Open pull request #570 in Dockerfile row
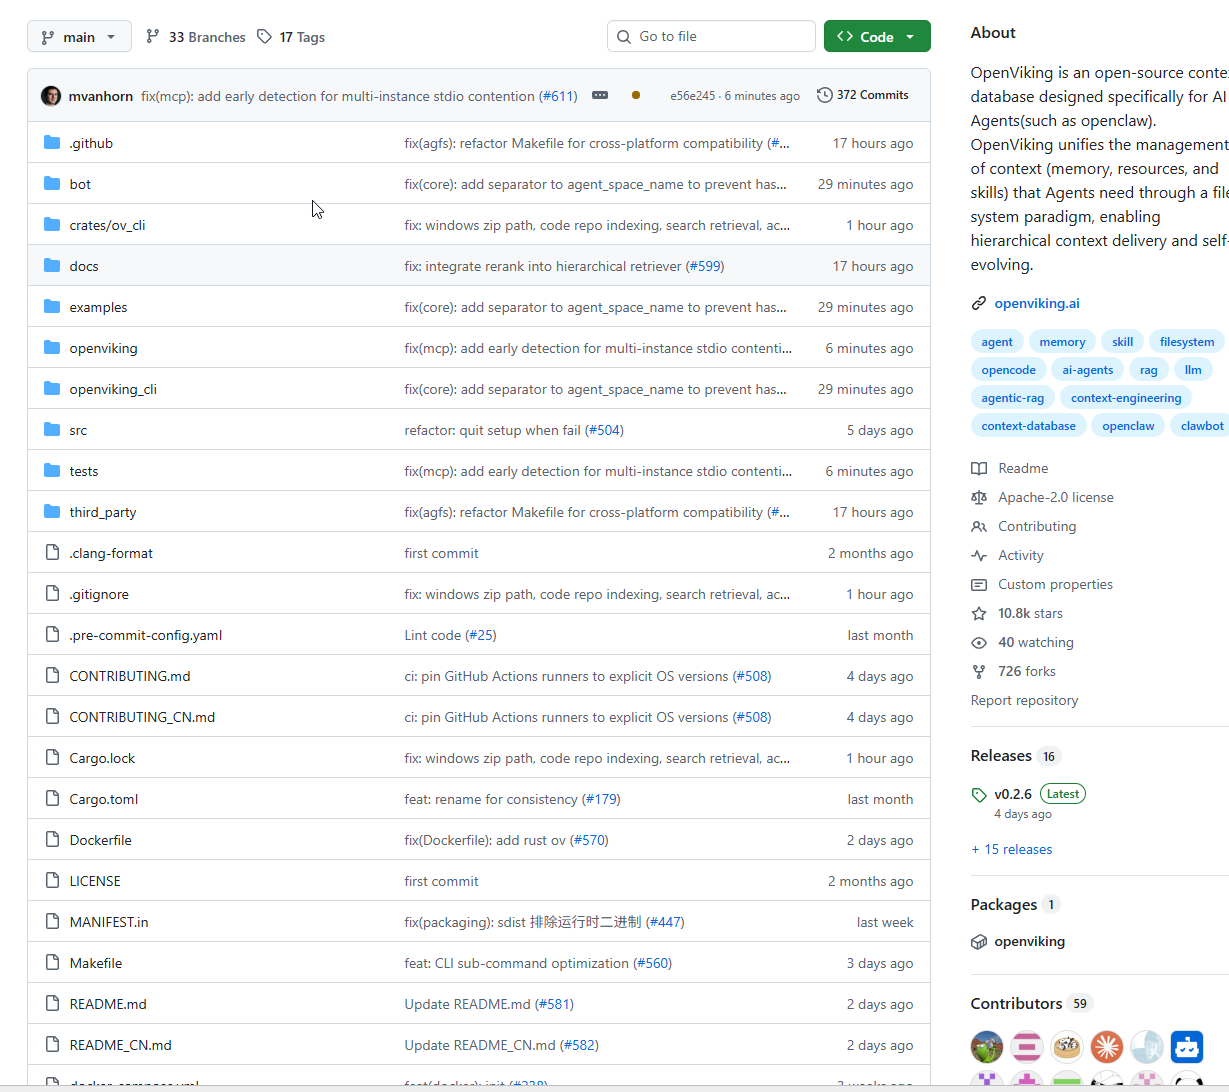 tap(589, 840)
